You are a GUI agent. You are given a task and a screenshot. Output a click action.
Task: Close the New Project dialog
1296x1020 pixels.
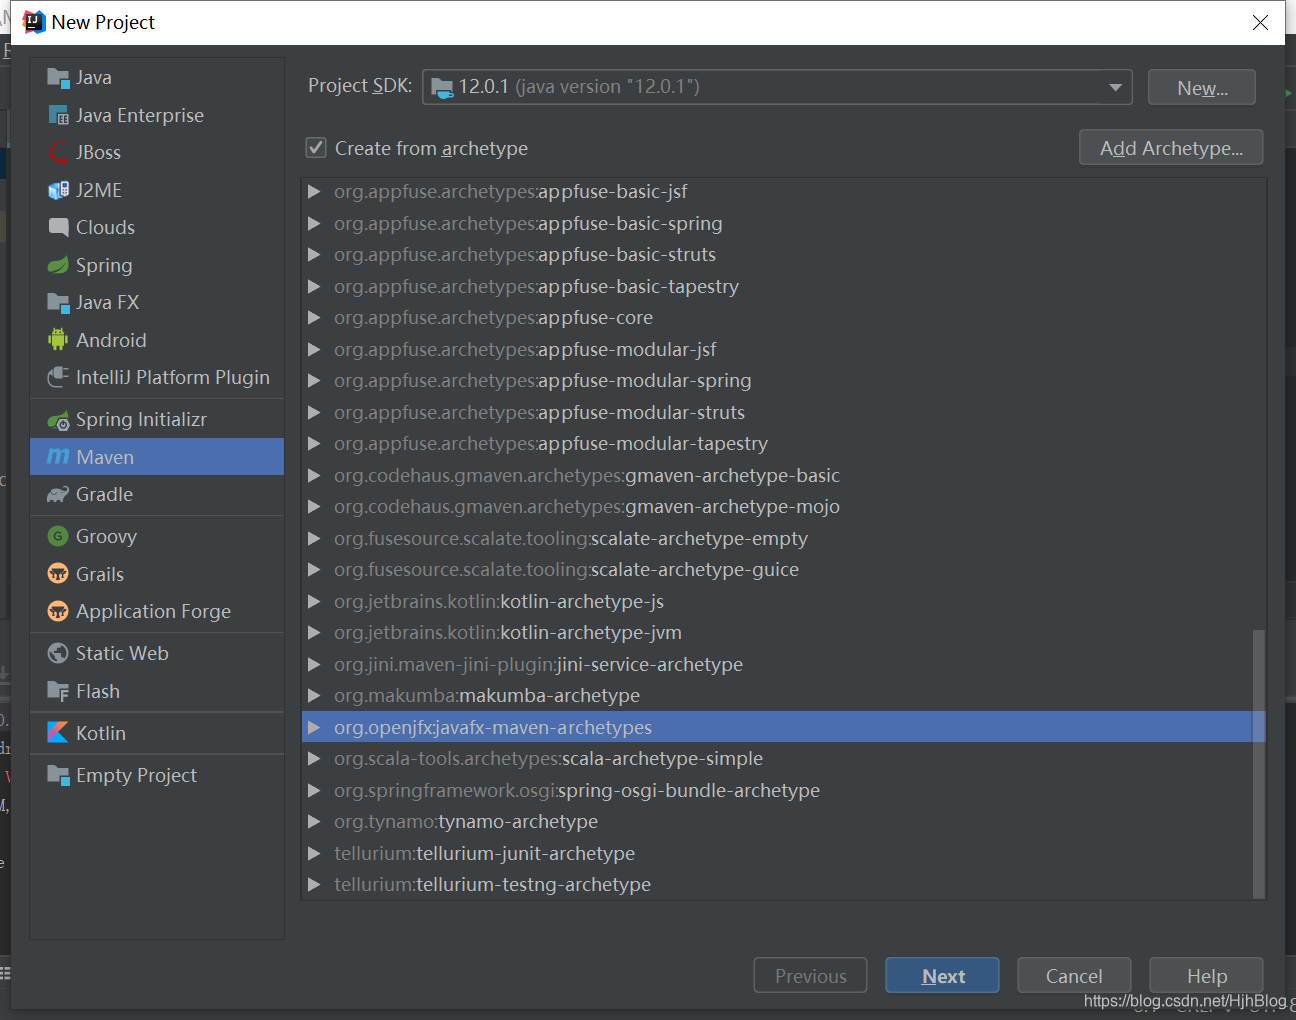tap(1260, 22)
